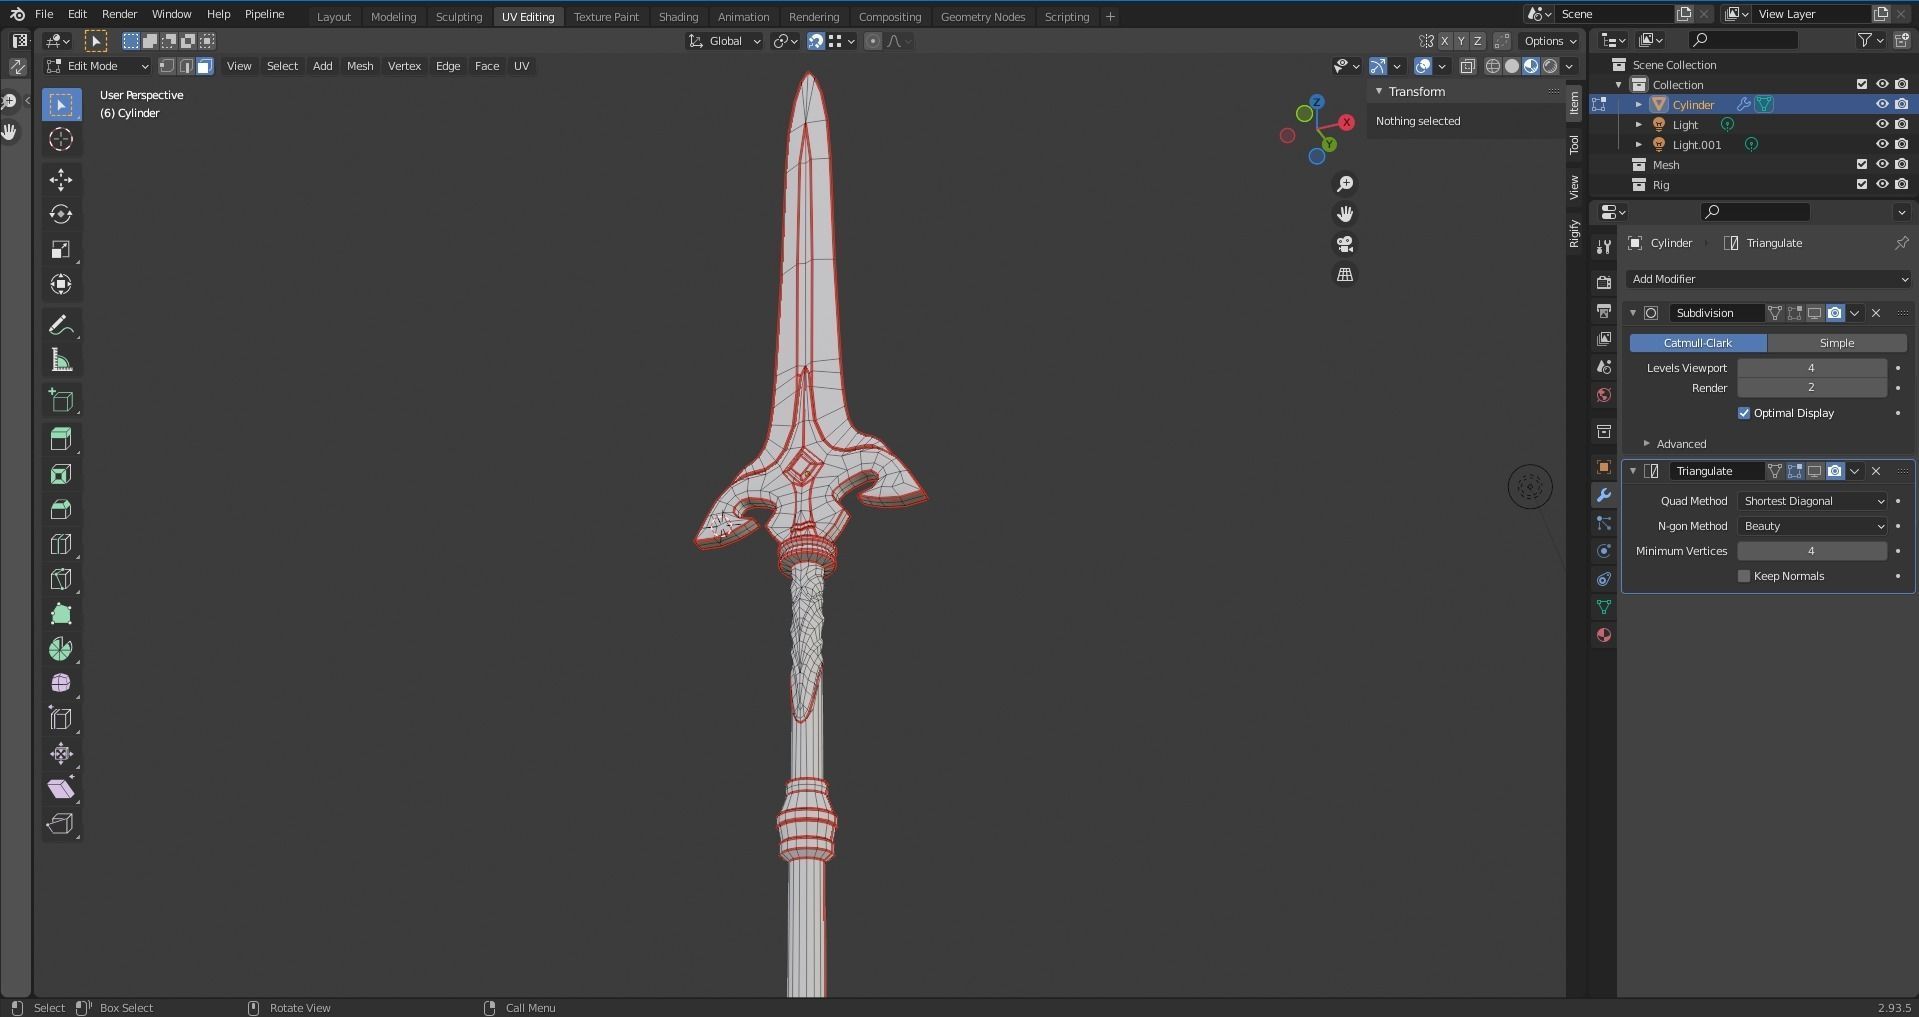Select Simple subdivision type
This screenshot has height=1017, width=1919.
[x=1837, y=343]
